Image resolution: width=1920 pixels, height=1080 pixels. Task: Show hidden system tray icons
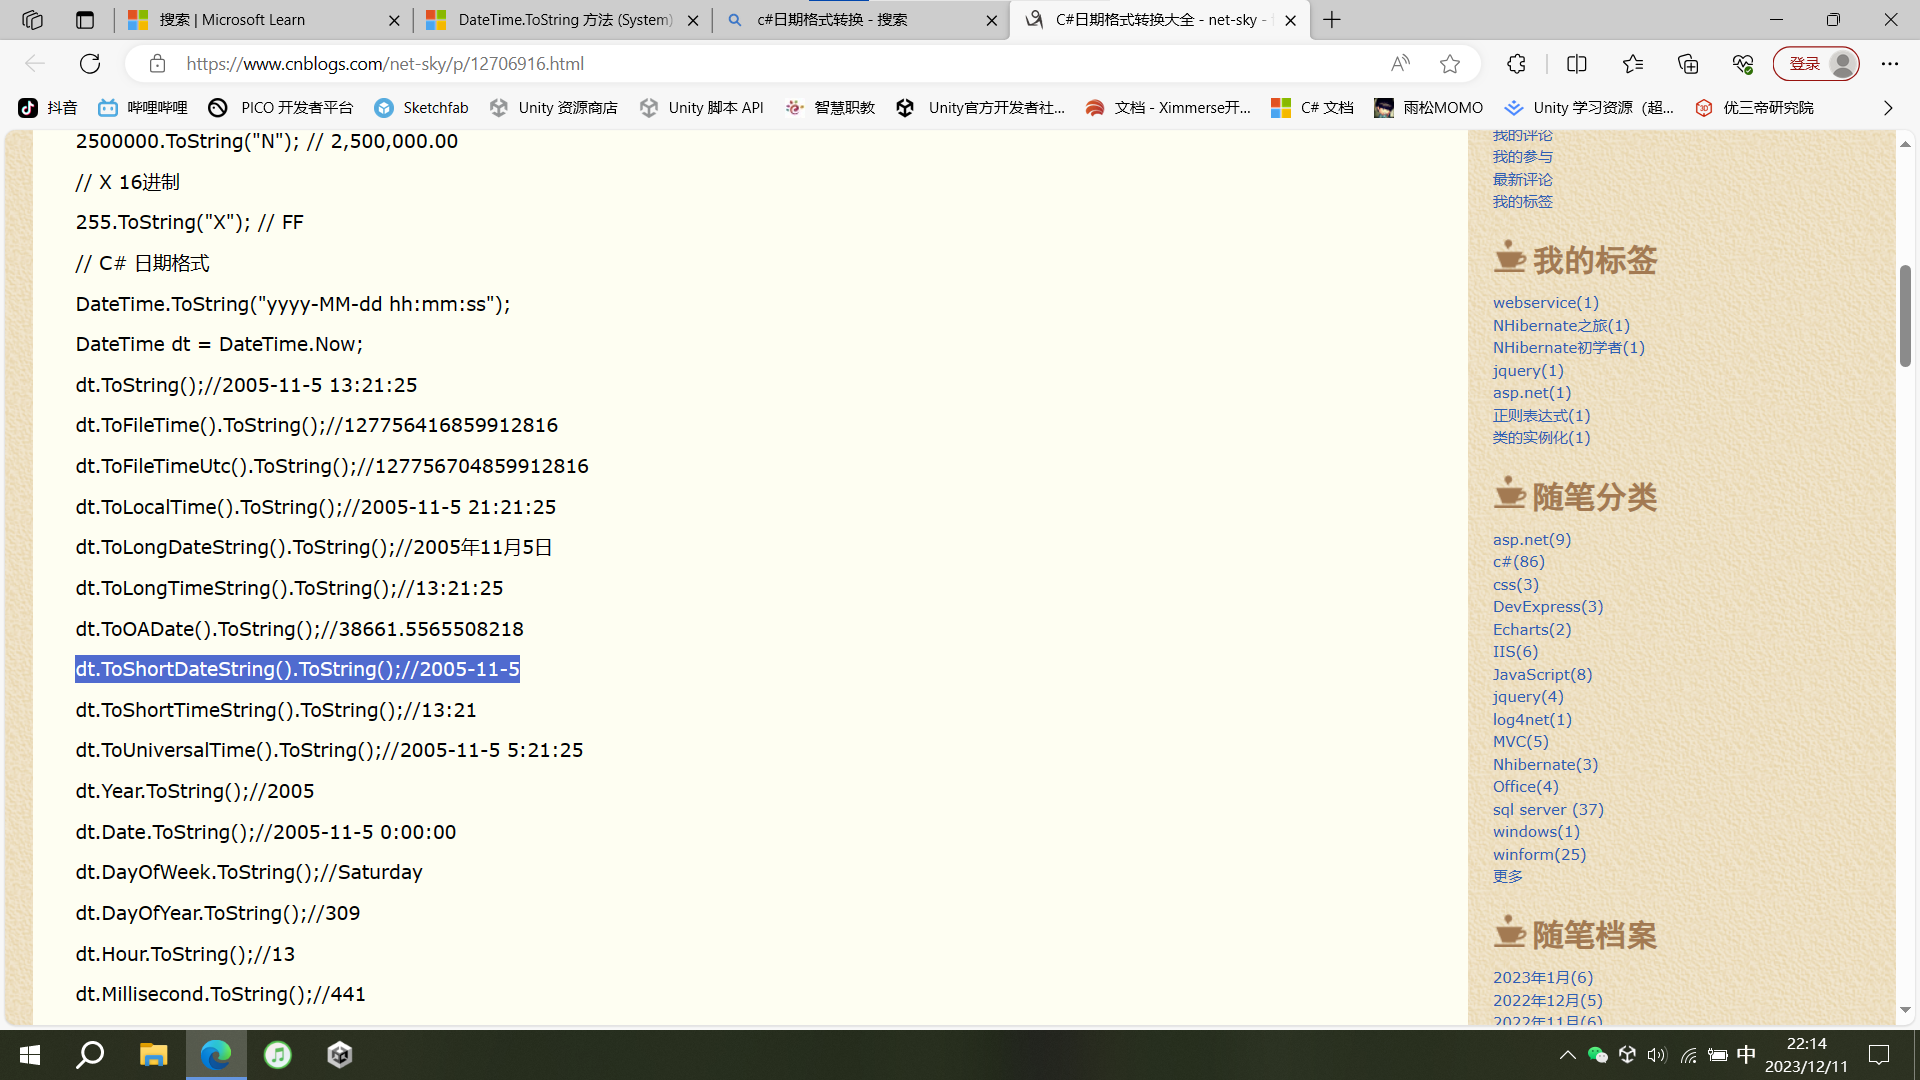pyautogui.click(x=1567, y=1055)
